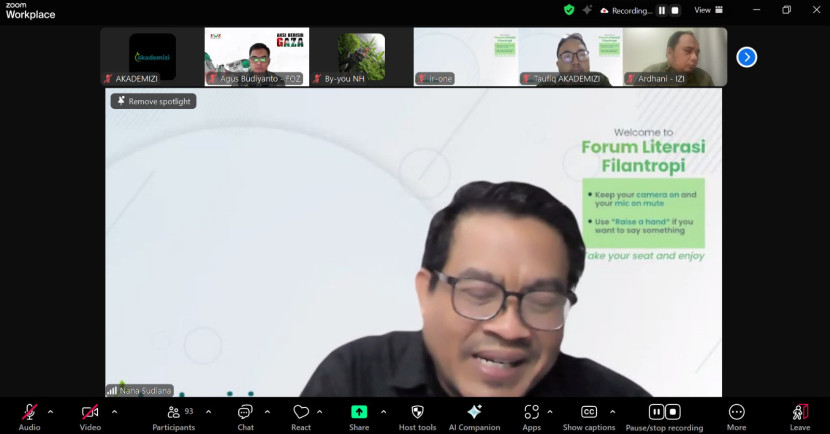Open the Participants panel
The image size is (830, 434).
pos(173,412)
